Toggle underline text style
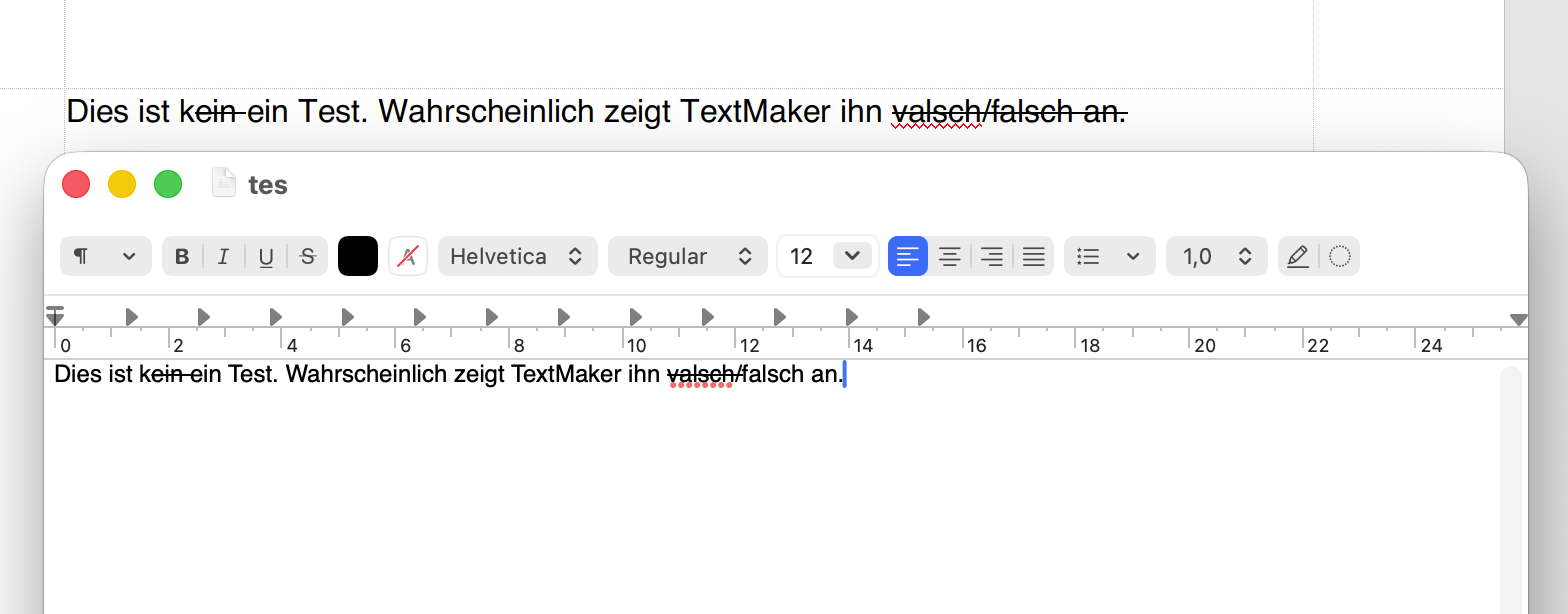Screen dimensions: 1568x614 click(266, 257)
